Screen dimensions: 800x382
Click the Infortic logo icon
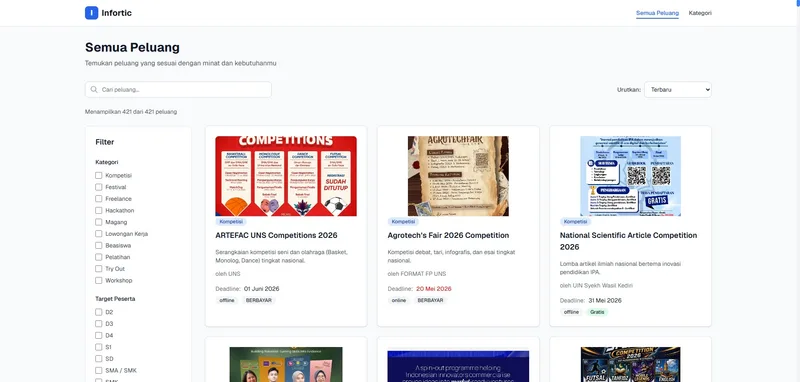point(91,13)
